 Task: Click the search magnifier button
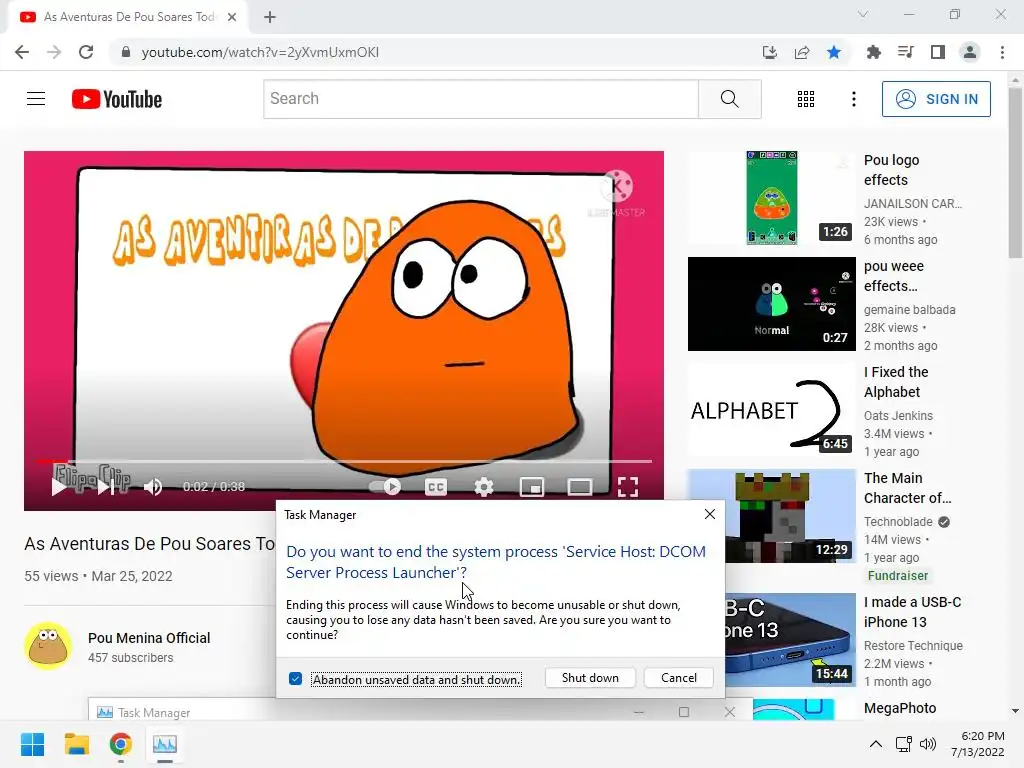coord(729,99)
